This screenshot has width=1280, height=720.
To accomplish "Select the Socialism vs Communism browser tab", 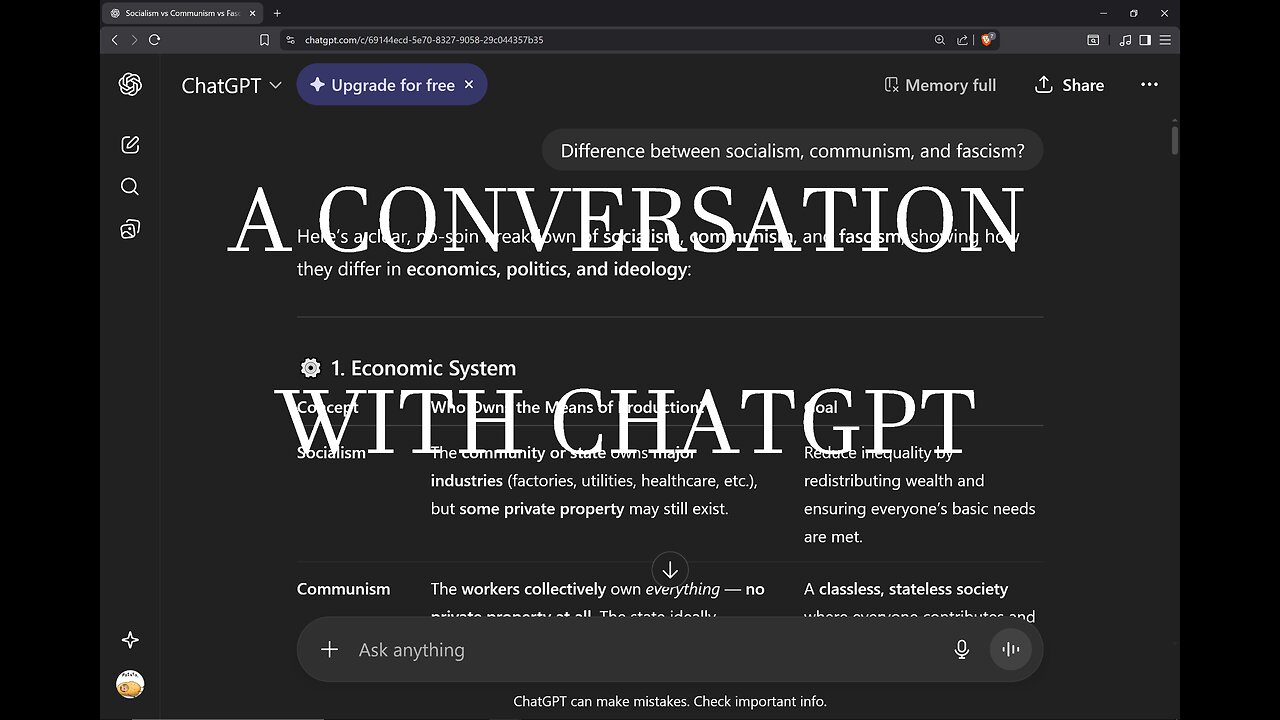I will pos(181,13).
